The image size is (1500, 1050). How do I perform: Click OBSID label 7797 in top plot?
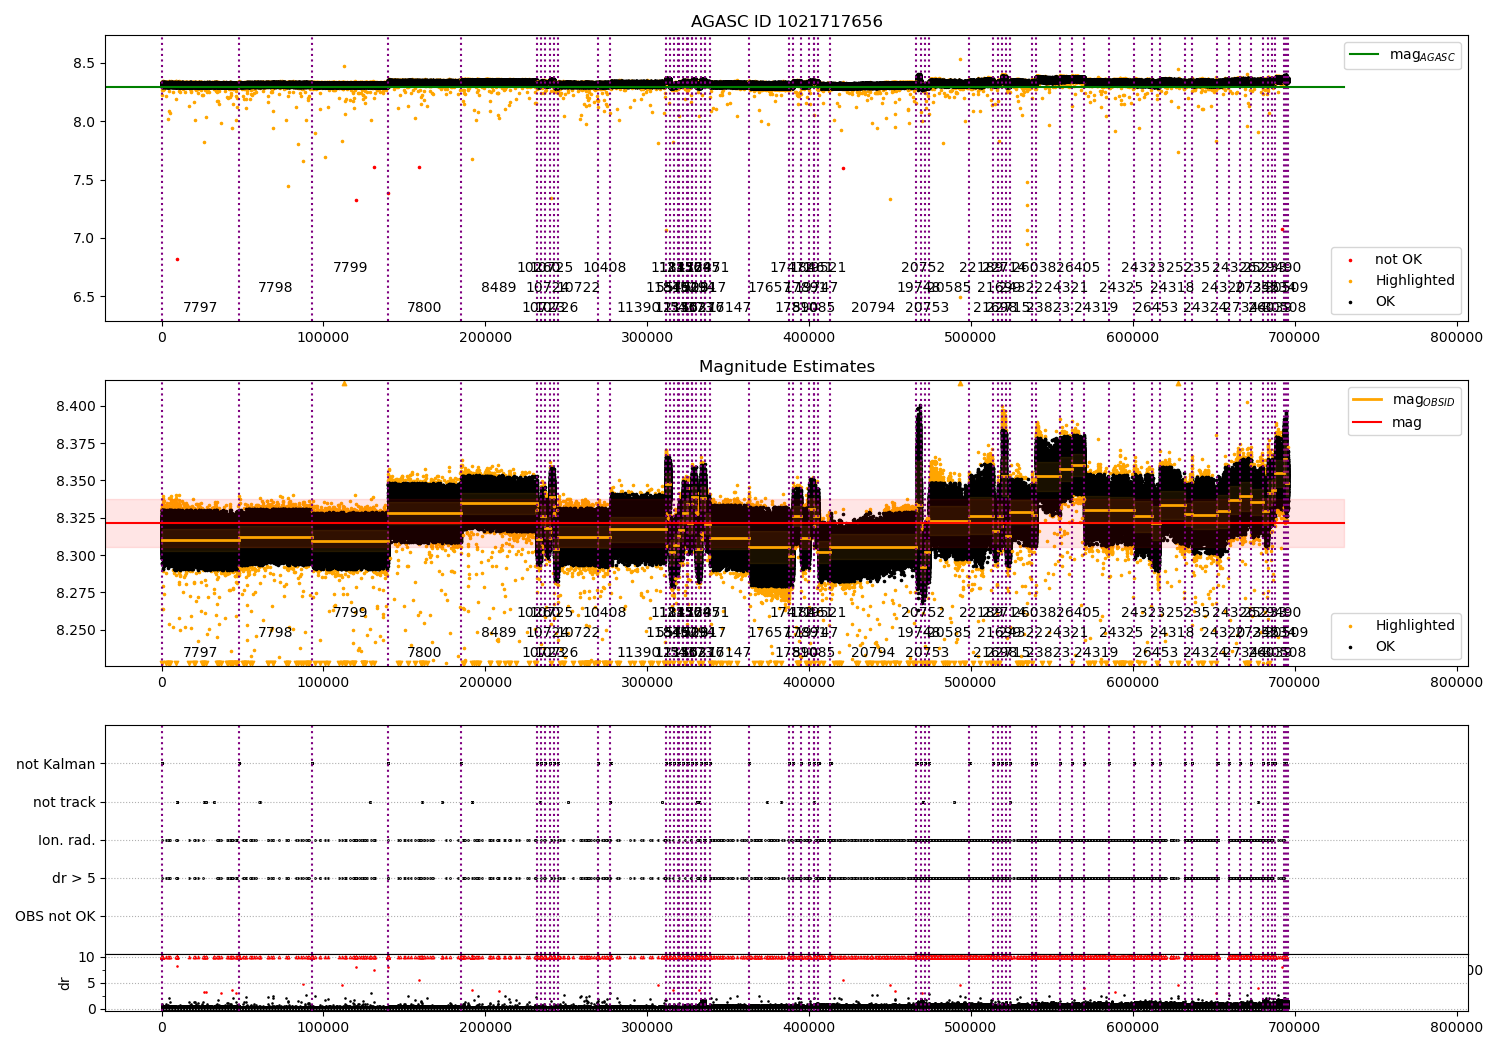click(x=200, y=308)
